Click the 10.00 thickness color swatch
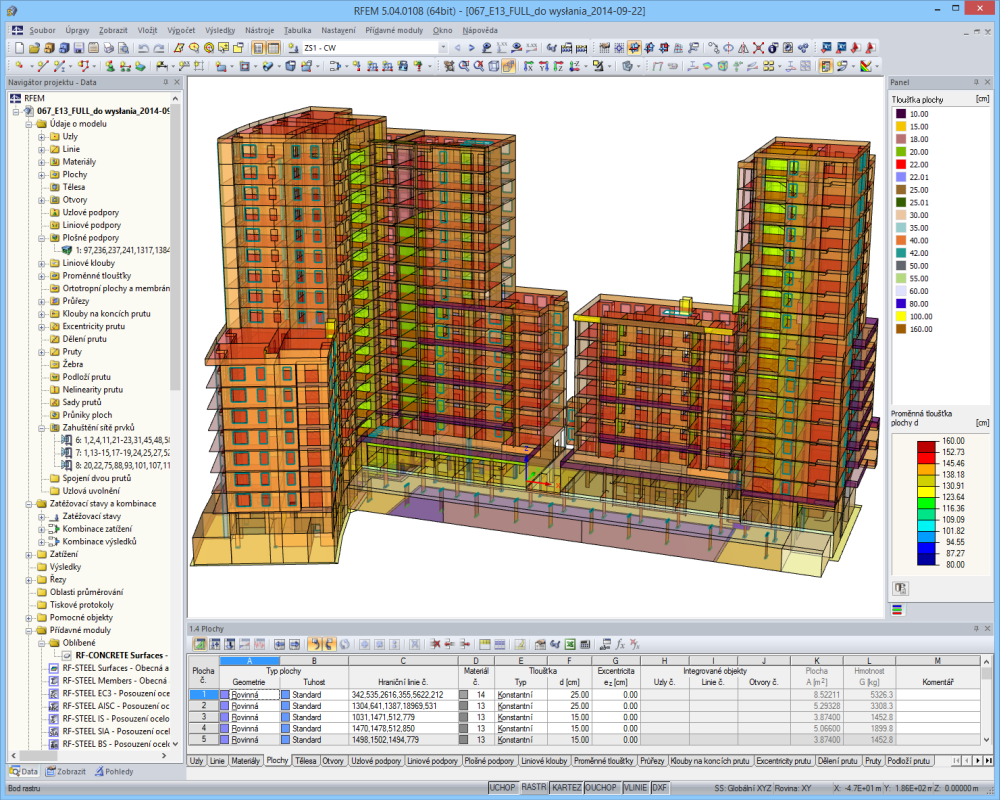 click(x=901, y=114)
